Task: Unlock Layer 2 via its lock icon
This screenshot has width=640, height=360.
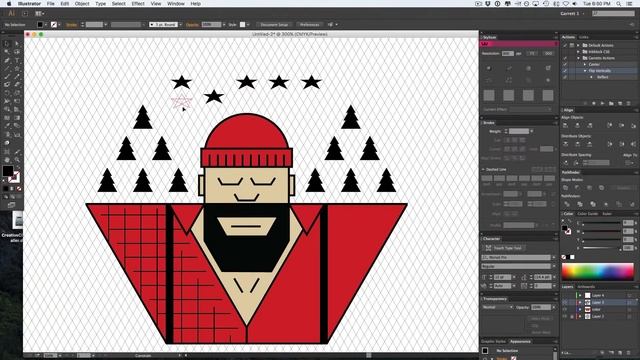Action: coord(572,317)
